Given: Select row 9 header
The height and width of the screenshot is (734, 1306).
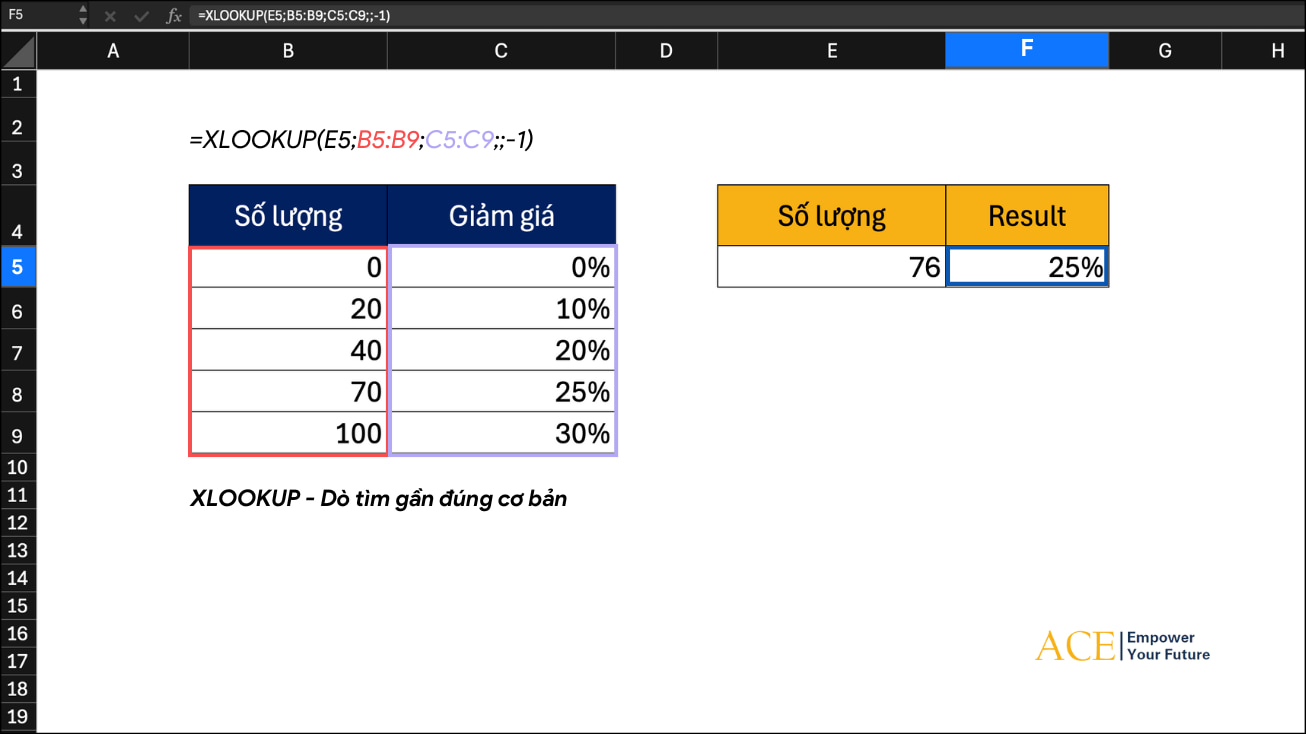Looking at the screenshot, I should point(17,434).
